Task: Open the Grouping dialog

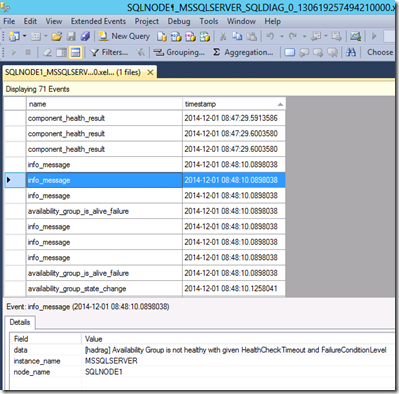Action: pyautogui.click(x=179, y=52)
